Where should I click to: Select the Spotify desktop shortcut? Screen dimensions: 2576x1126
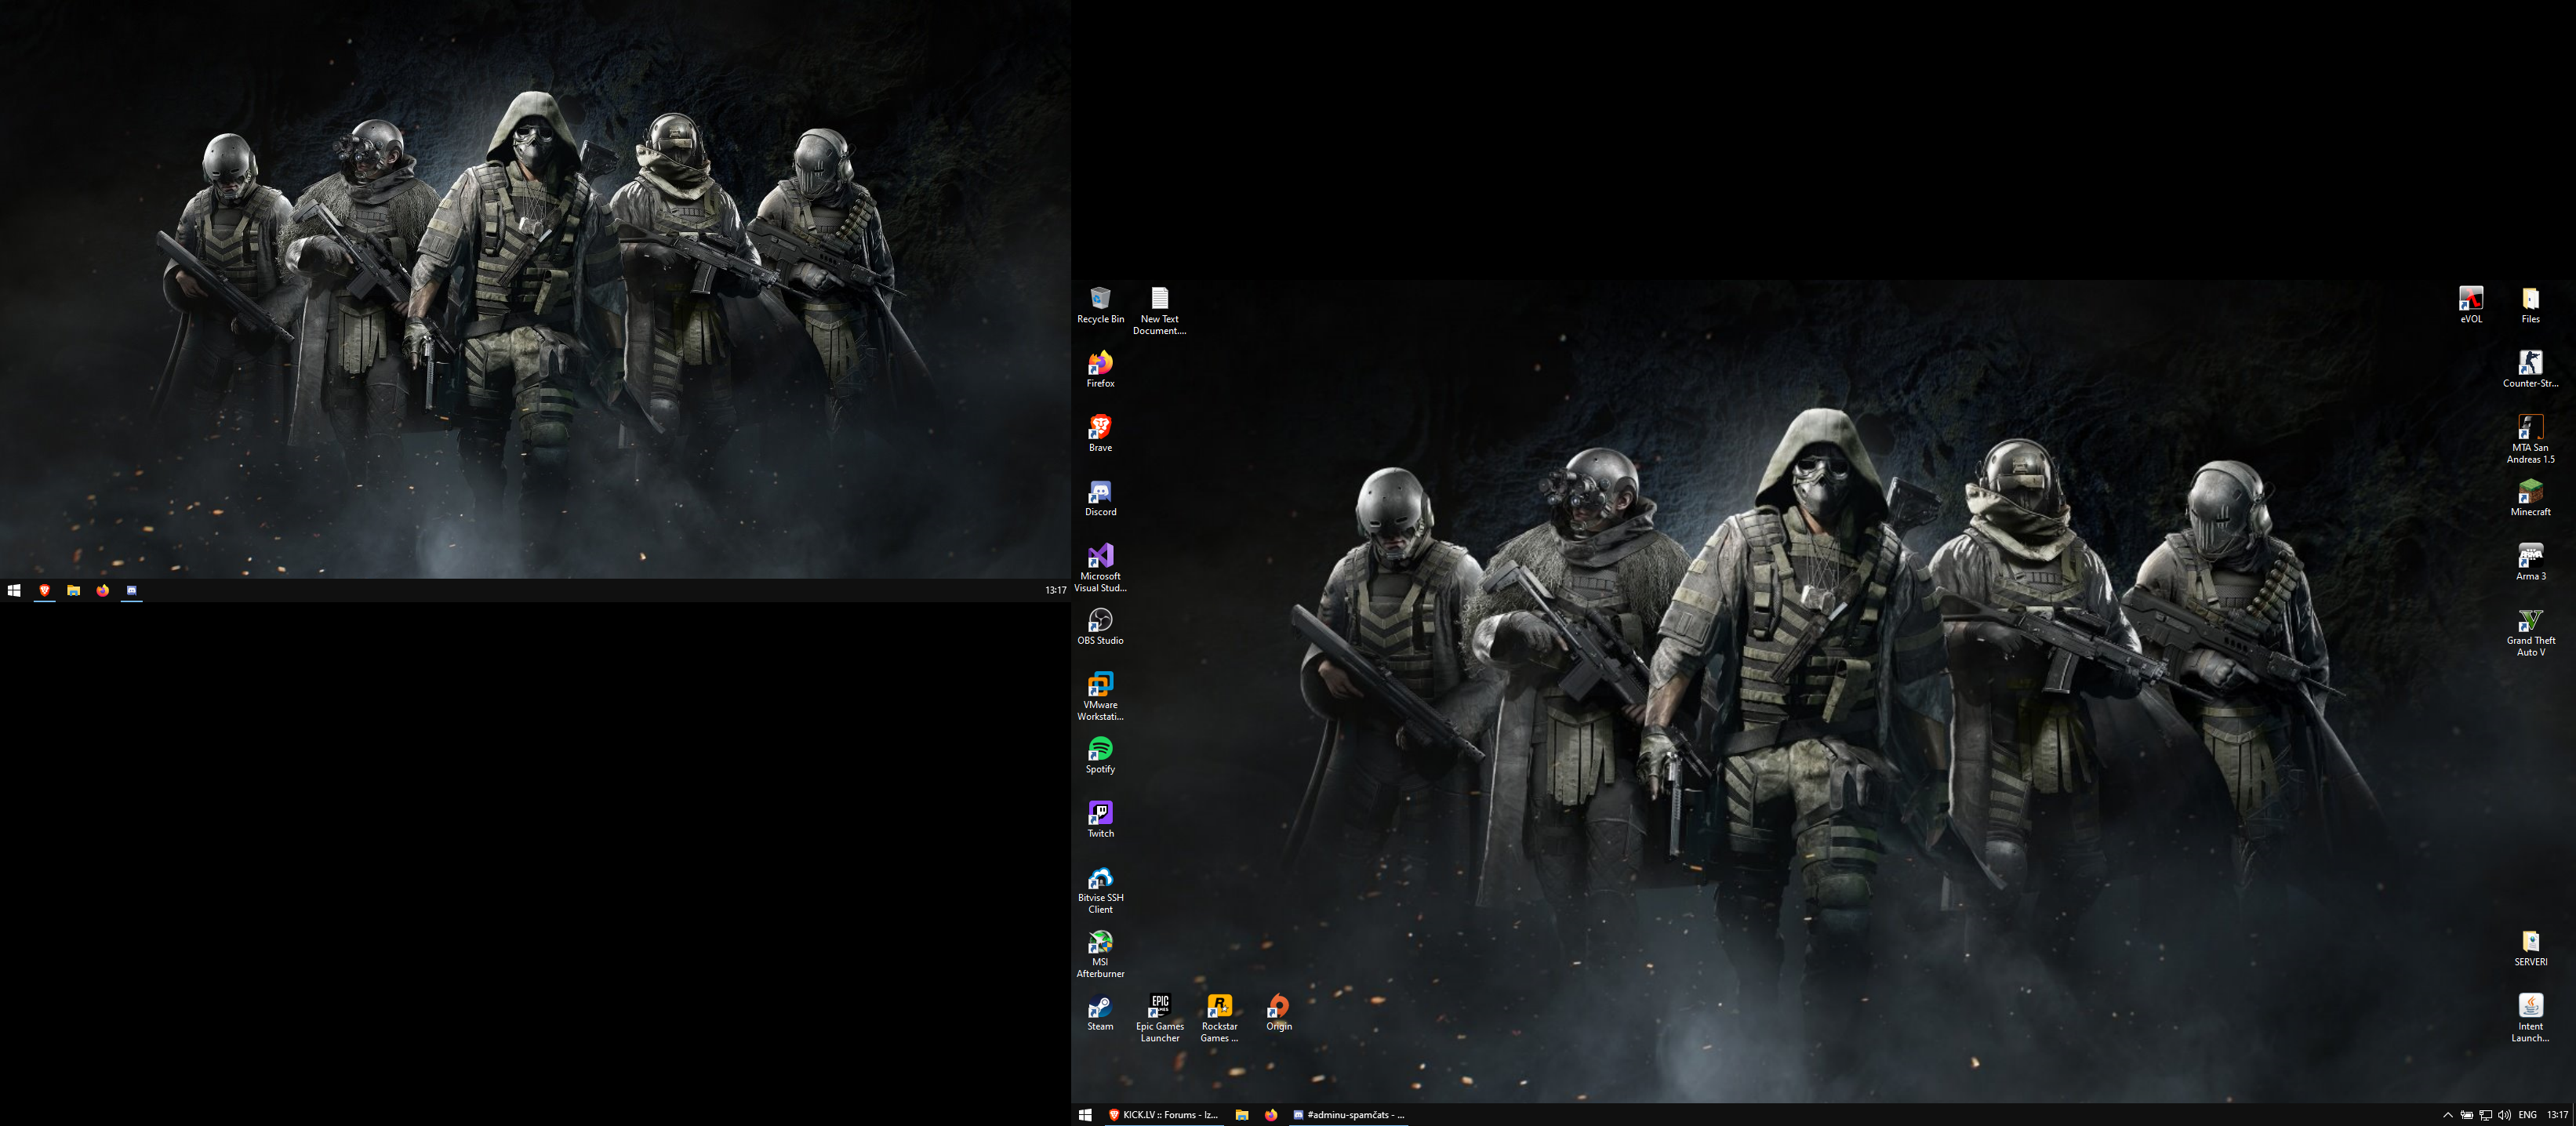(1100, 755)
